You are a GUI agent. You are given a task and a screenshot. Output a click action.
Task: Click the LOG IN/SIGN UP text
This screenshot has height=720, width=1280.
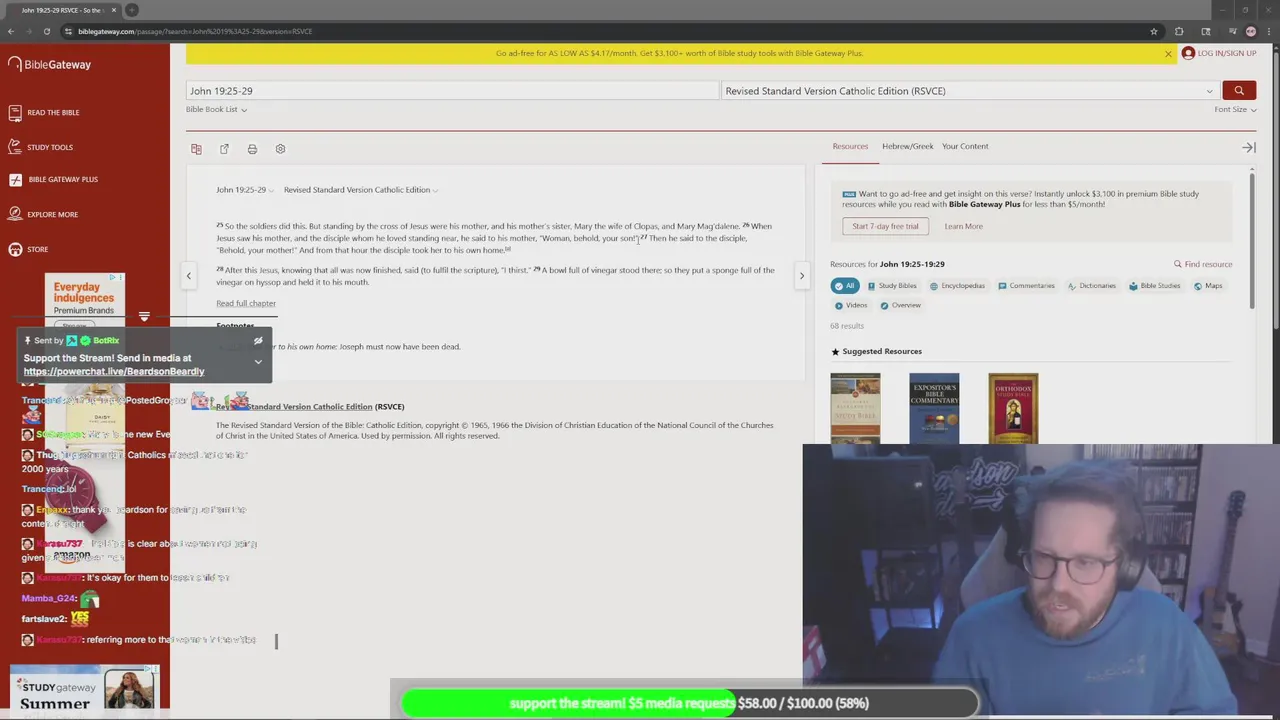click(x=1227, y=53)
